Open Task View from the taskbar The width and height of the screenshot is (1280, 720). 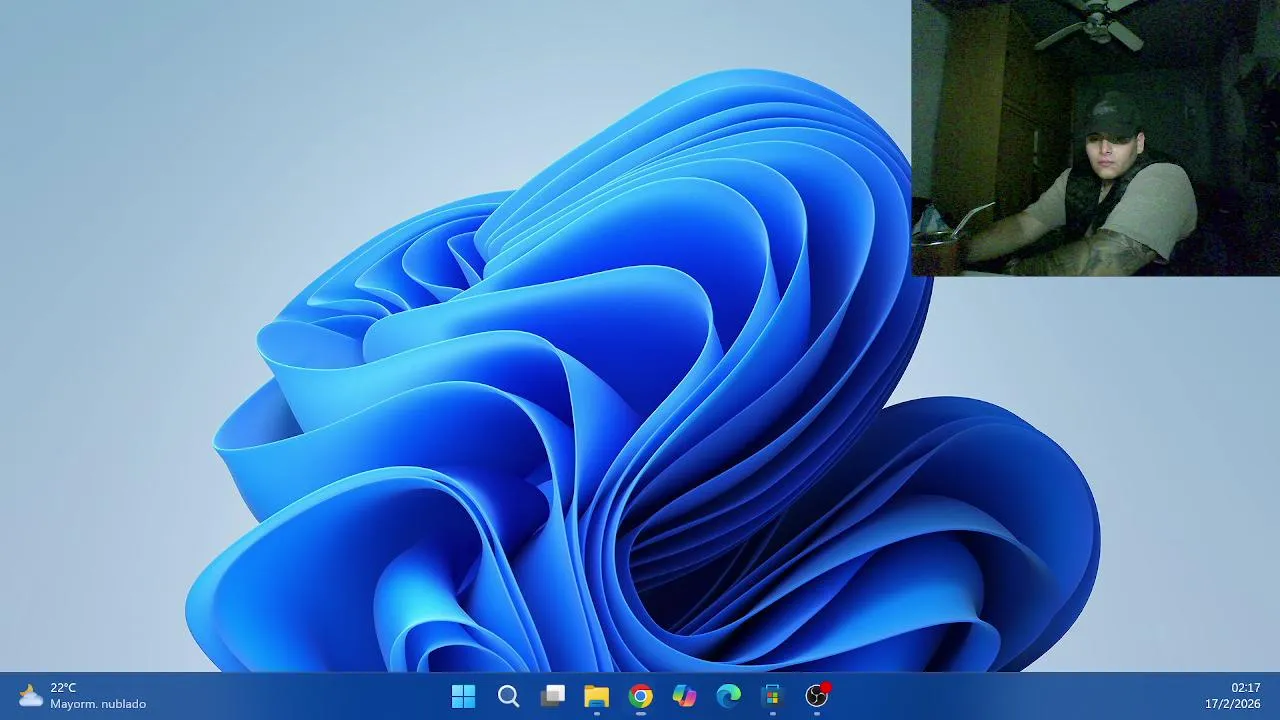point(552,696)
